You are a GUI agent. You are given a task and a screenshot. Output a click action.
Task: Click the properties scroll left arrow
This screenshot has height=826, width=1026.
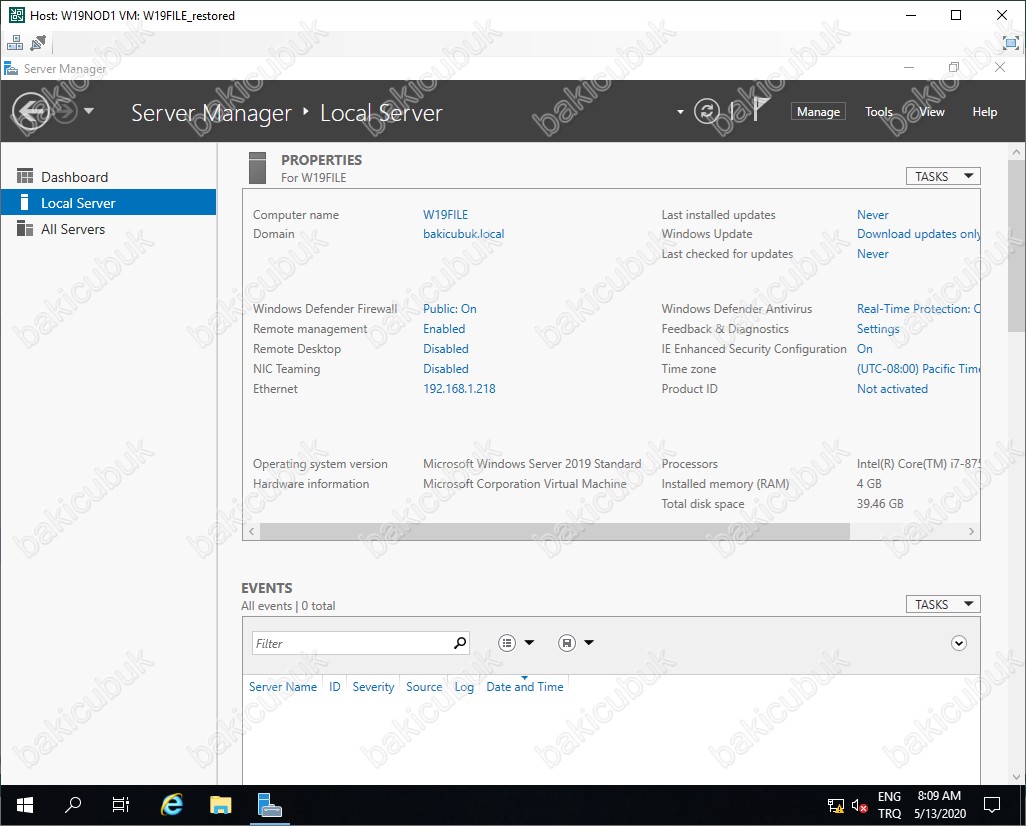tap(252, 531)
